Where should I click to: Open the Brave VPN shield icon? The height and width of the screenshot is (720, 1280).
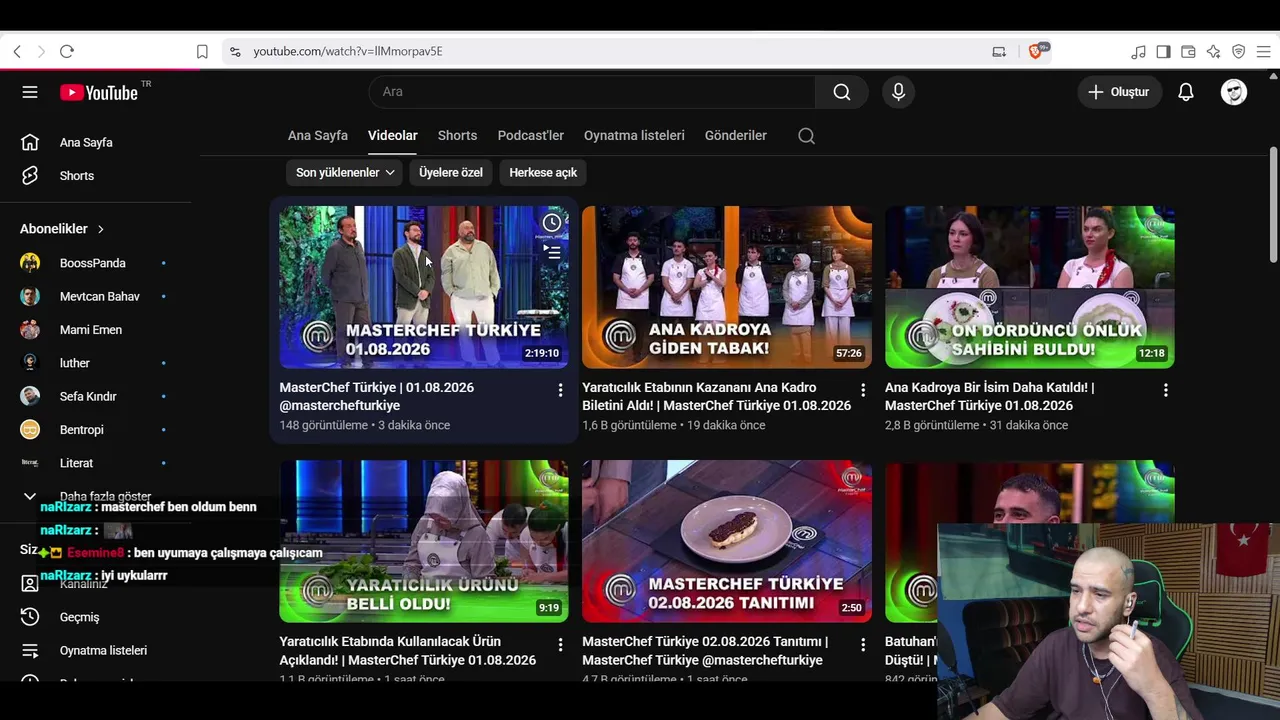pos(1238,52)
